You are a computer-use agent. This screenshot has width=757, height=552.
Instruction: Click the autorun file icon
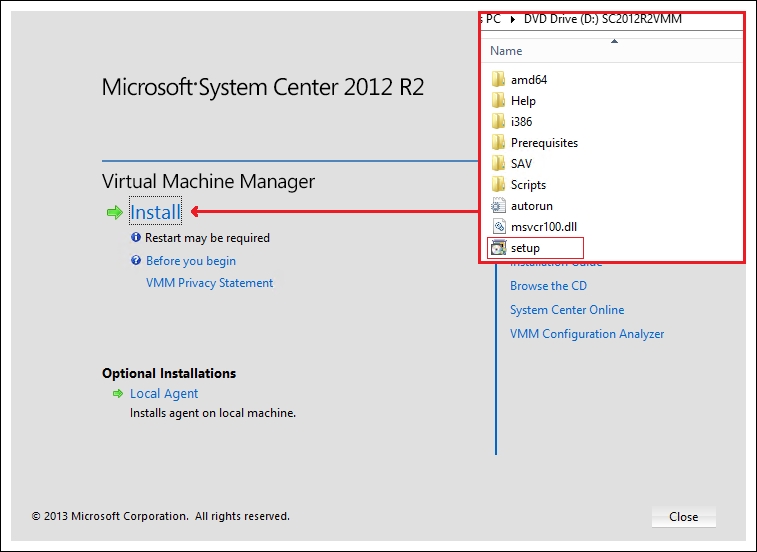(499, 206)
